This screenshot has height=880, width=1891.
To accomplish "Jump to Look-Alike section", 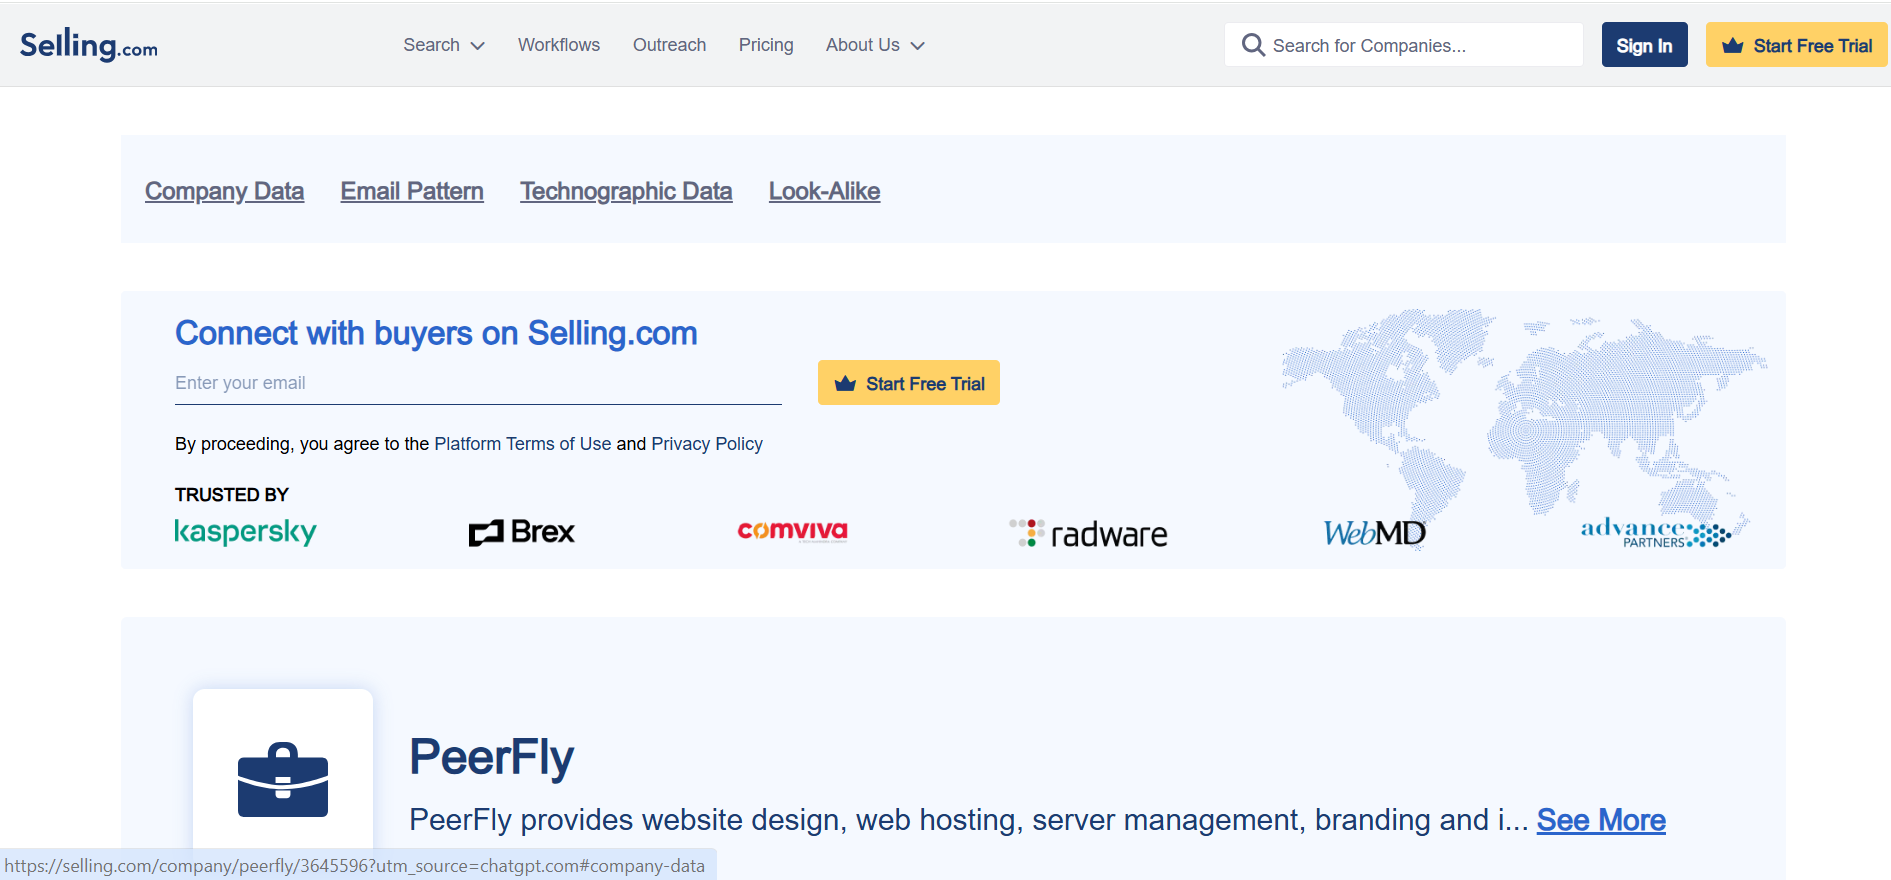I will [824, 191].
